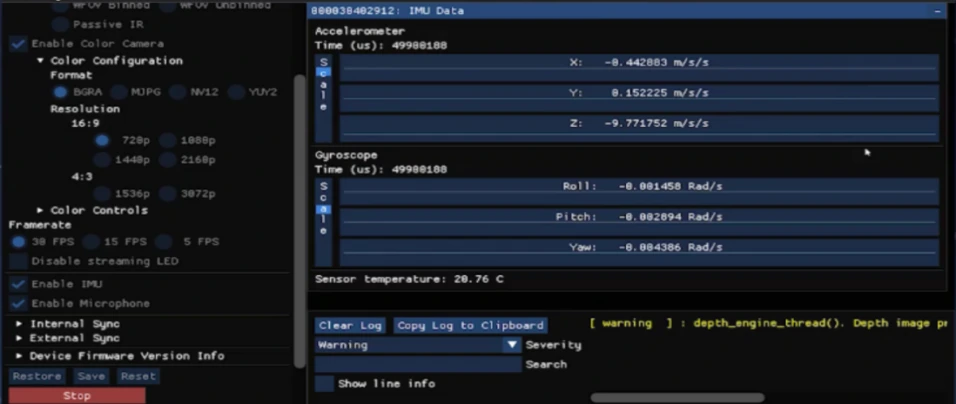Click Copy Log to Clipboard
The image size is (956, 404).
click(x=470, y=325)
